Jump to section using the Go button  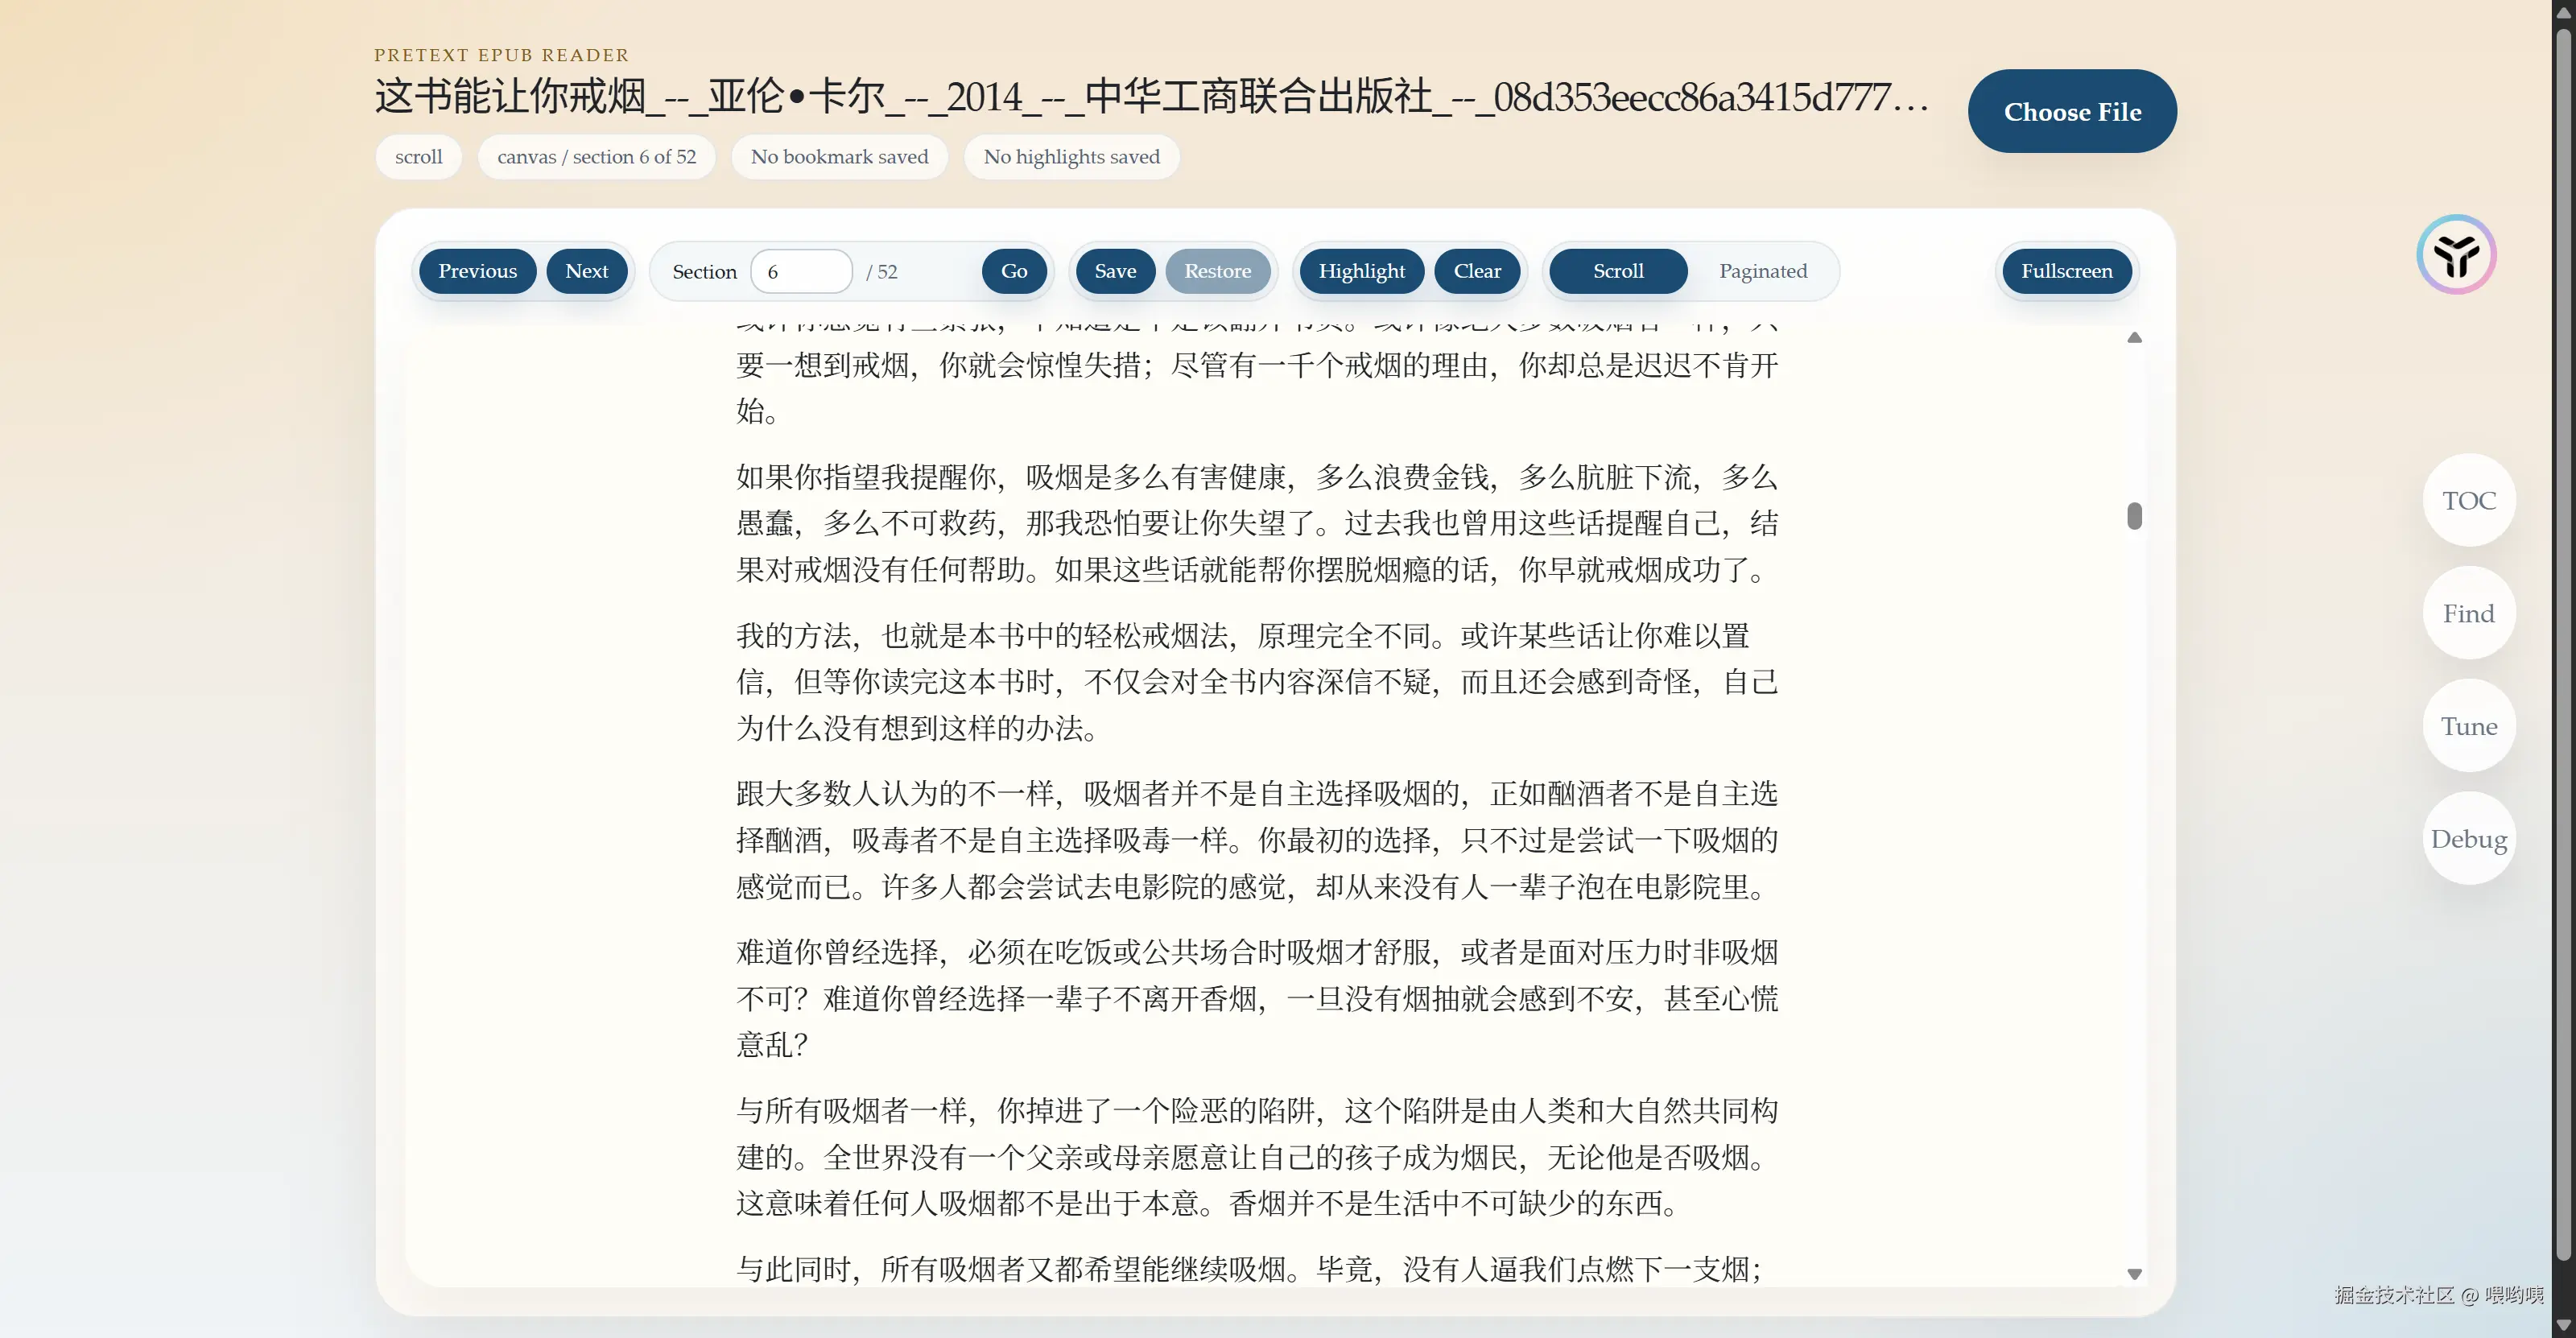1014,270
